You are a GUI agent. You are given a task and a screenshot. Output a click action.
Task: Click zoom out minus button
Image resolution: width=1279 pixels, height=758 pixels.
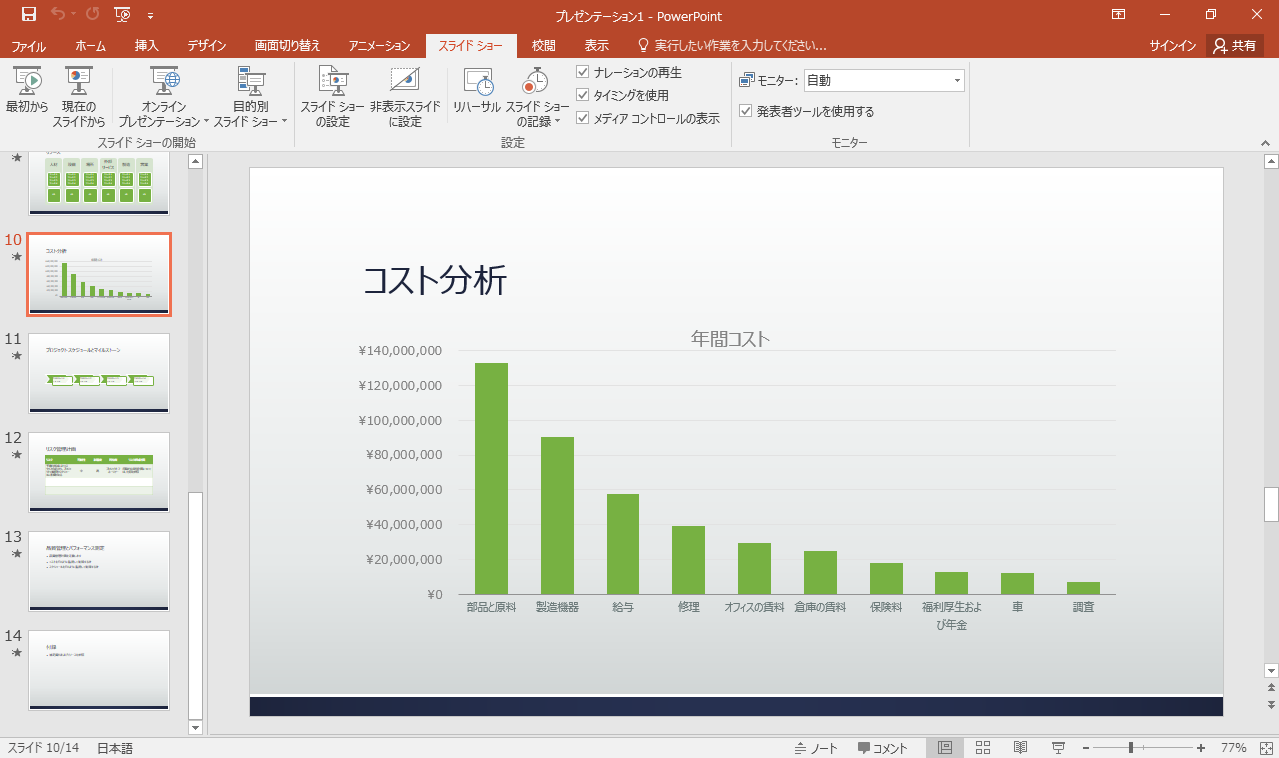click(1086, 748)
